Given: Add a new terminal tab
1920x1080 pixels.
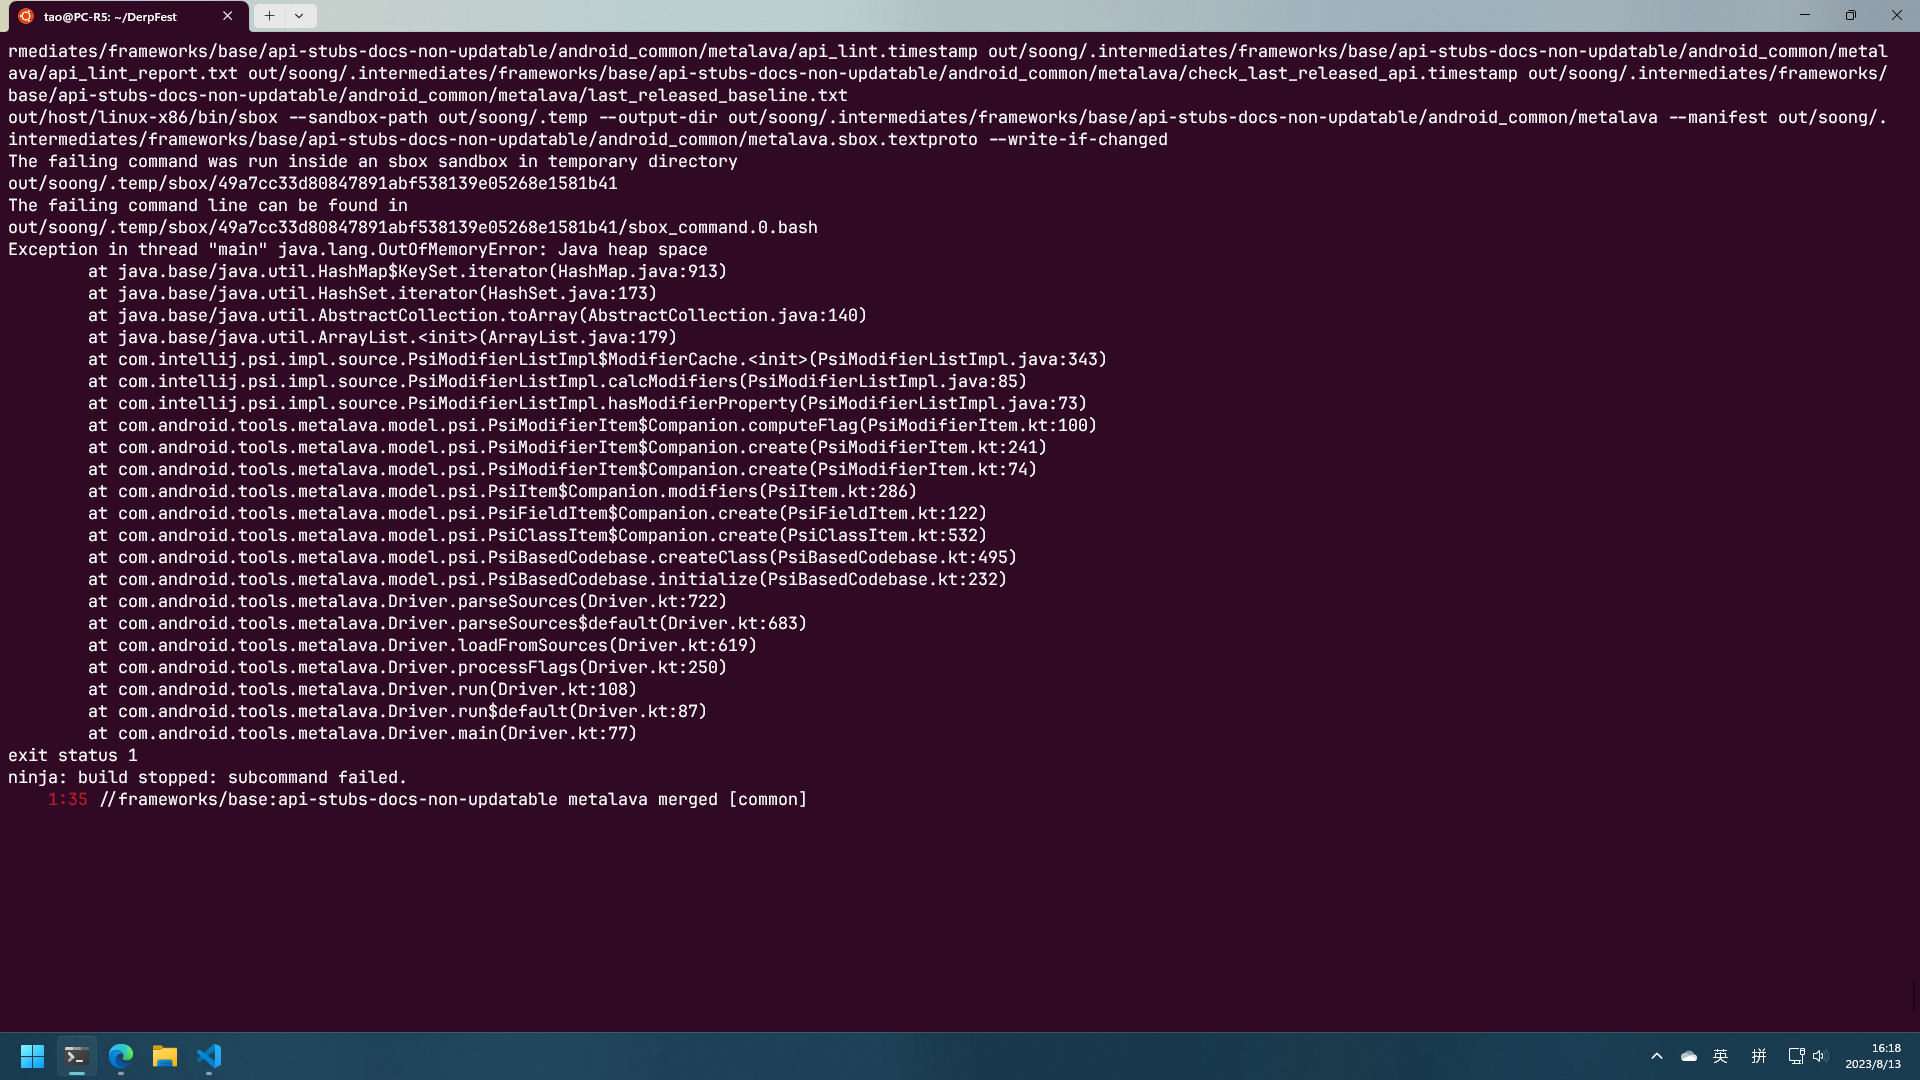Looking at the screenshot, I should [269, 16].
